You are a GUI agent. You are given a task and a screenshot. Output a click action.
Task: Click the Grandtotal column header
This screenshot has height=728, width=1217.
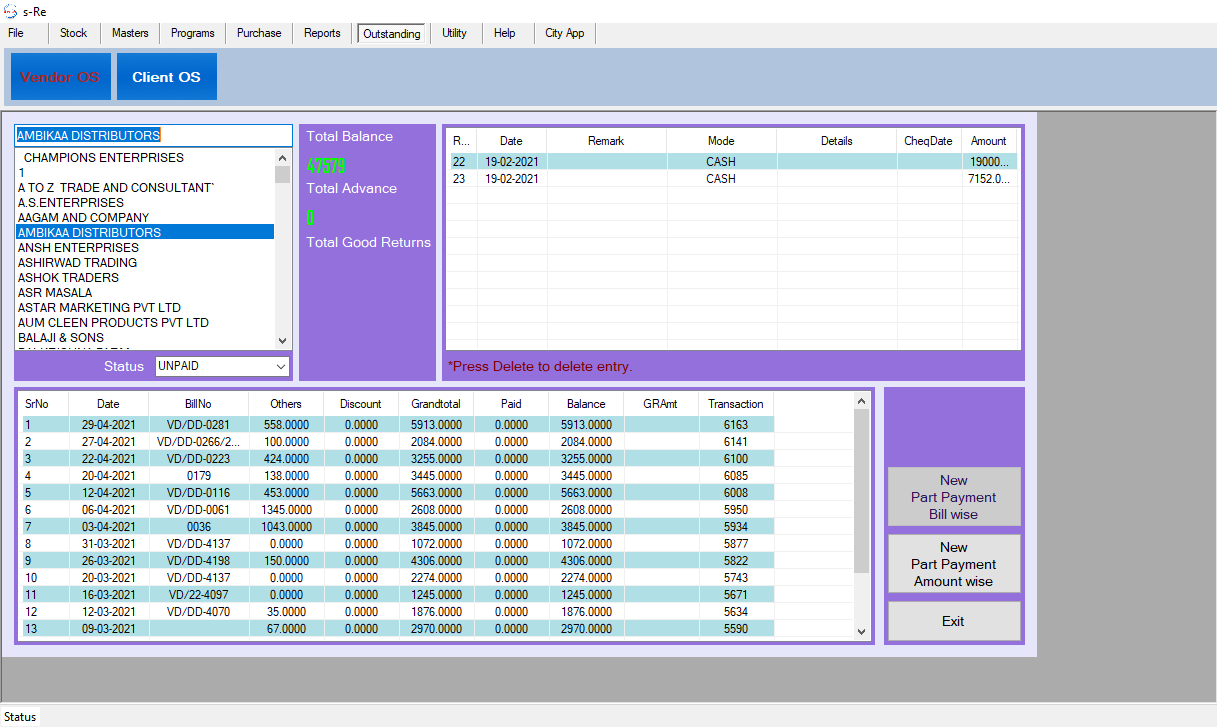[436, 404]
